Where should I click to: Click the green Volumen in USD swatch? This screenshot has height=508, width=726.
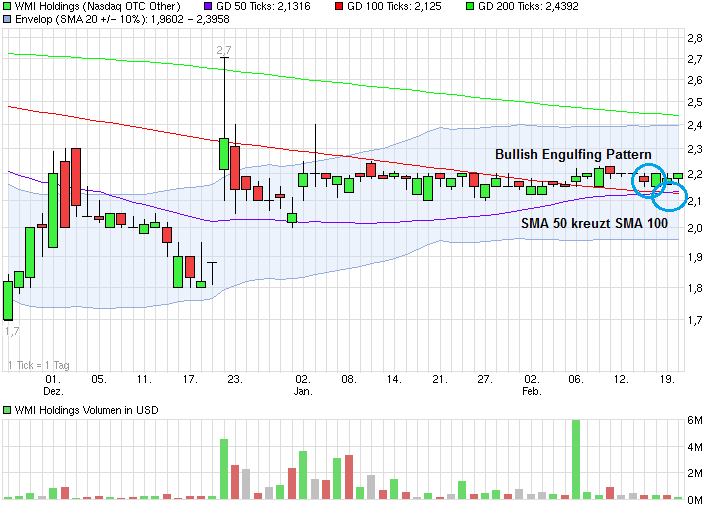coord(7,410)
